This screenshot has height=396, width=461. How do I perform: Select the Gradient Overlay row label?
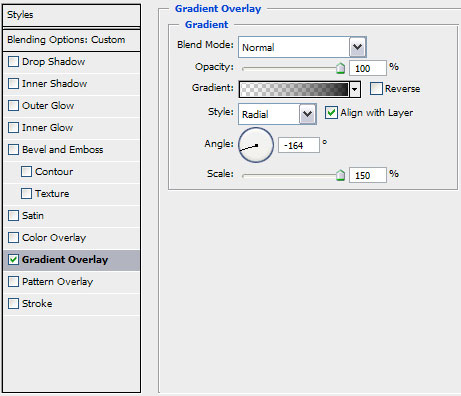(x=65, y=260)
